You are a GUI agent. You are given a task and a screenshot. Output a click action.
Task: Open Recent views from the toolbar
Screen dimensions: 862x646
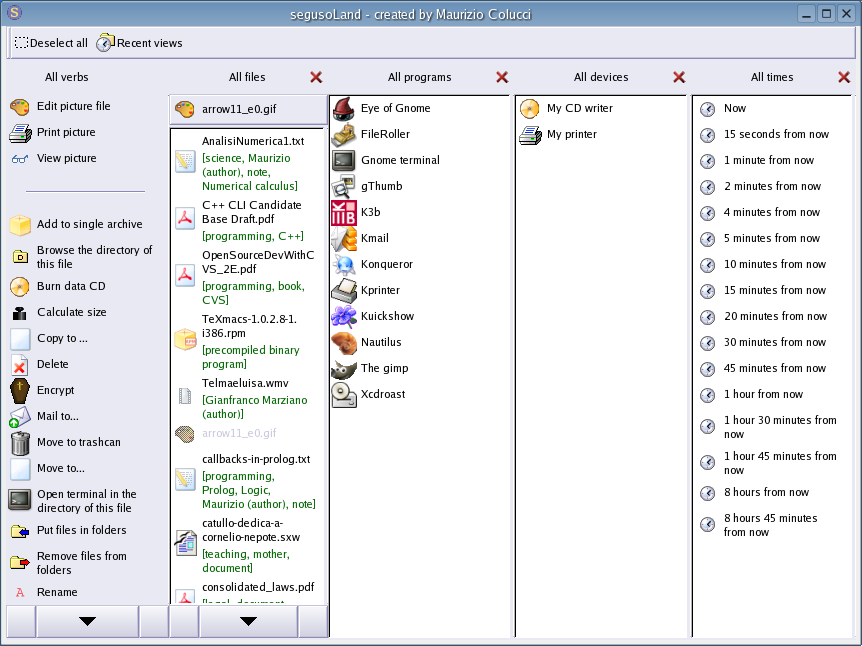(x=139, y=43)
